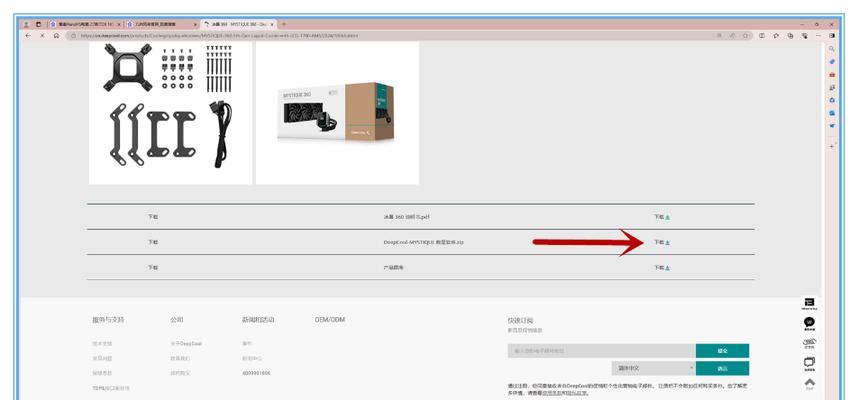Open a new tab with the plus button
This screenshot has height=400, width=858.
[283, 25]
